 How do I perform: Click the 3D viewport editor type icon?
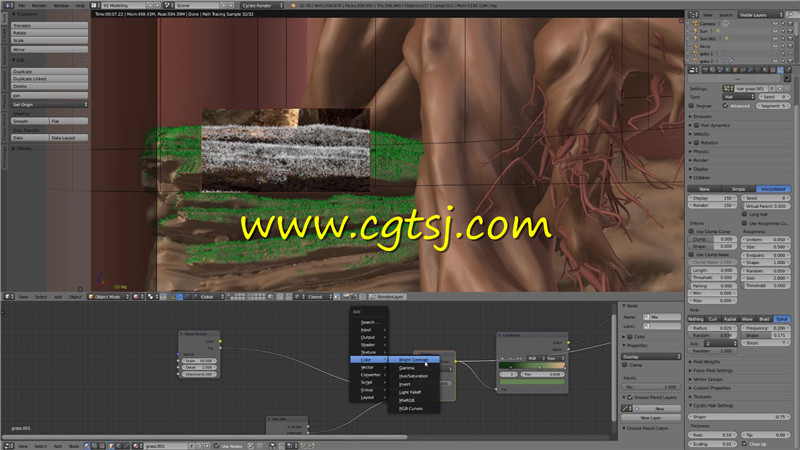(x=8, y=296)
